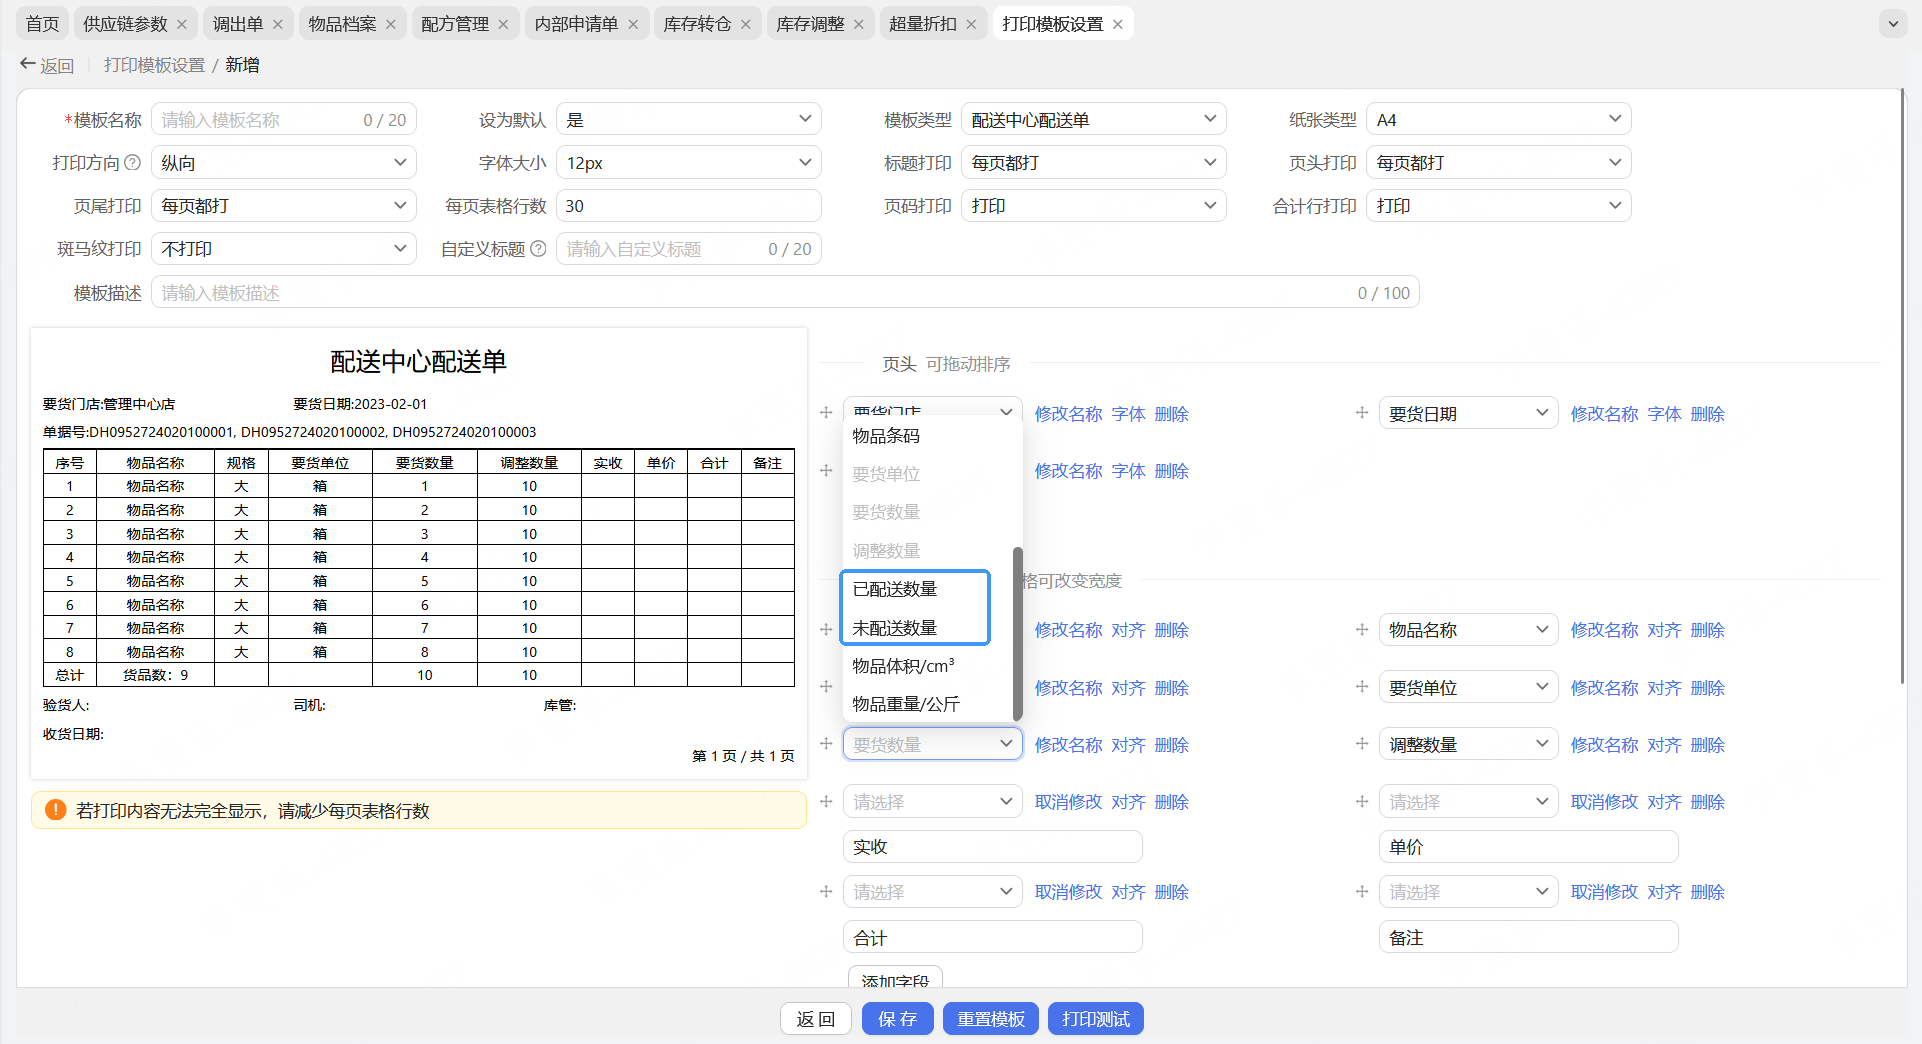Open the 页头打印 dropdown
The image size is (1922, 1044).
[x=1498, y=162]
